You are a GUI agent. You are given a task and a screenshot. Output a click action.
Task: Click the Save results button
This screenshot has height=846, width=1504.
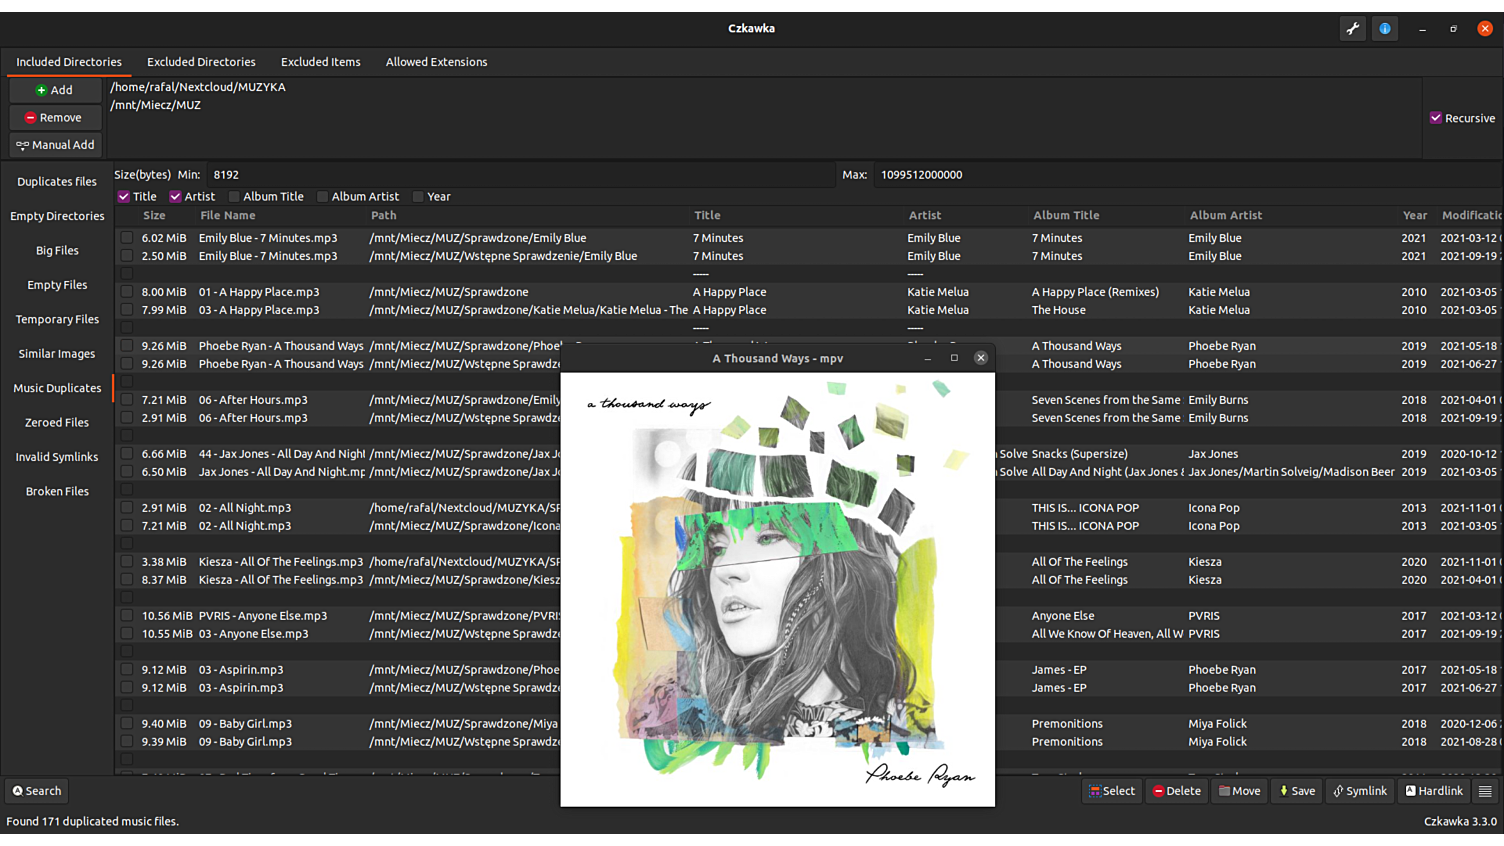[1297, 791]
